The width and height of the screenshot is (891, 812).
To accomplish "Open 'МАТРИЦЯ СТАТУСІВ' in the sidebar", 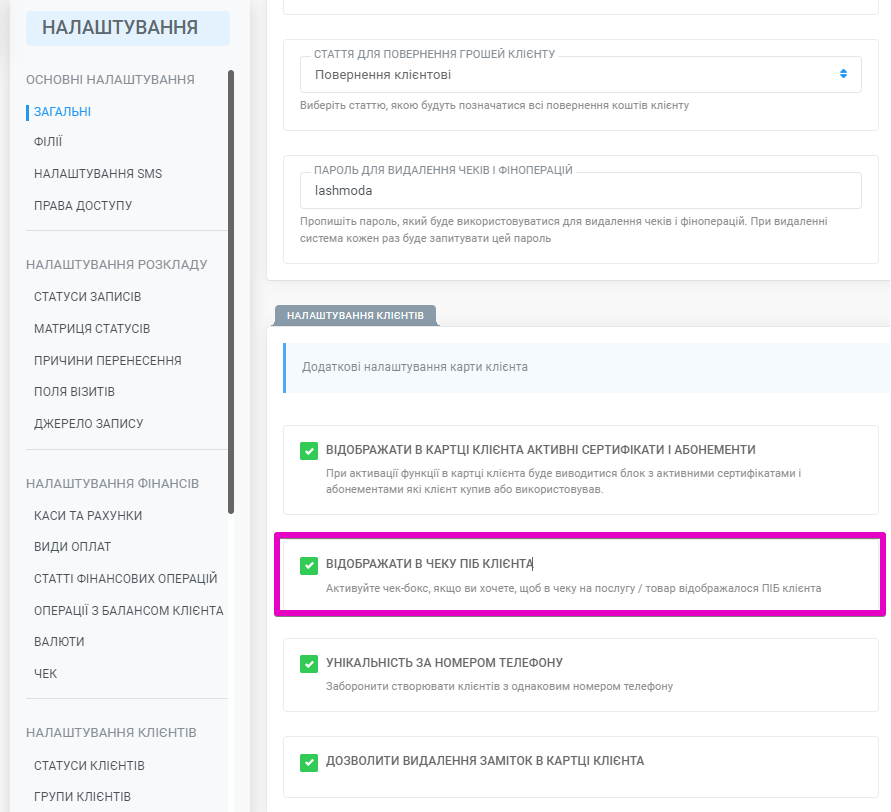I will pyautogui.click(x=92, y=328).
